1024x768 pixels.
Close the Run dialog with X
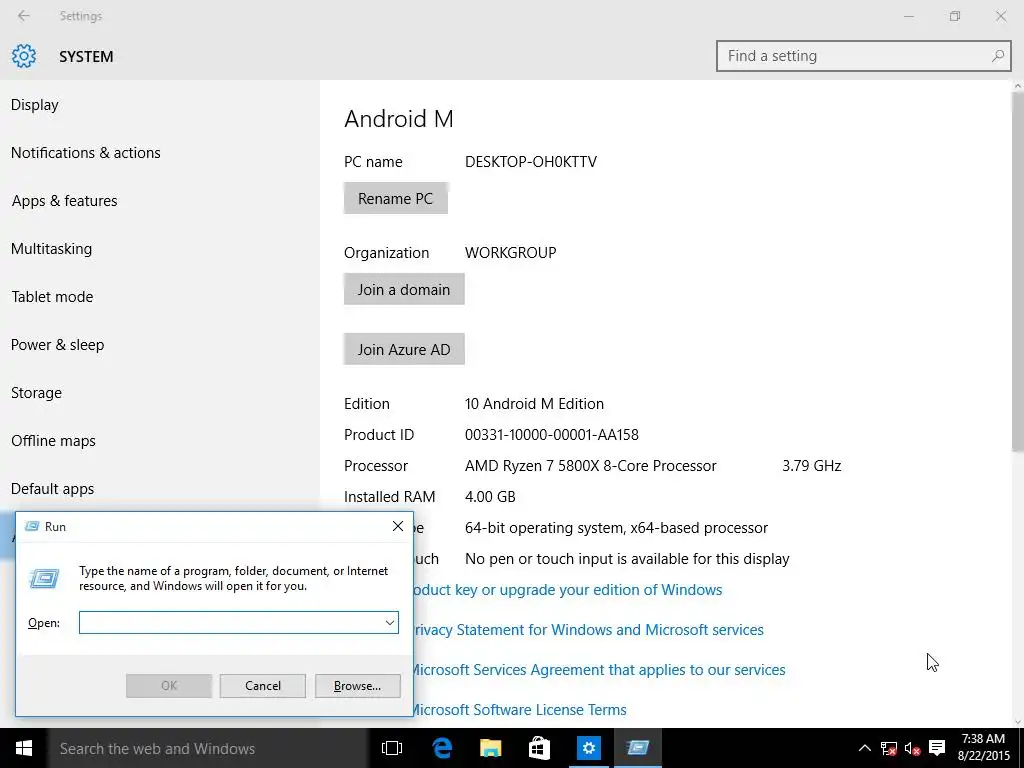click(x=398, y=526)
